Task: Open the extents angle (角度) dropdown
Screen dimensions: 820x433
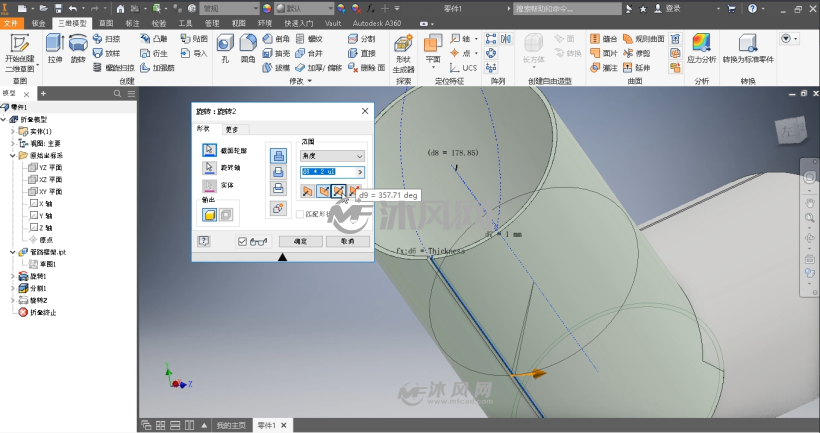Action: (332, 156)
